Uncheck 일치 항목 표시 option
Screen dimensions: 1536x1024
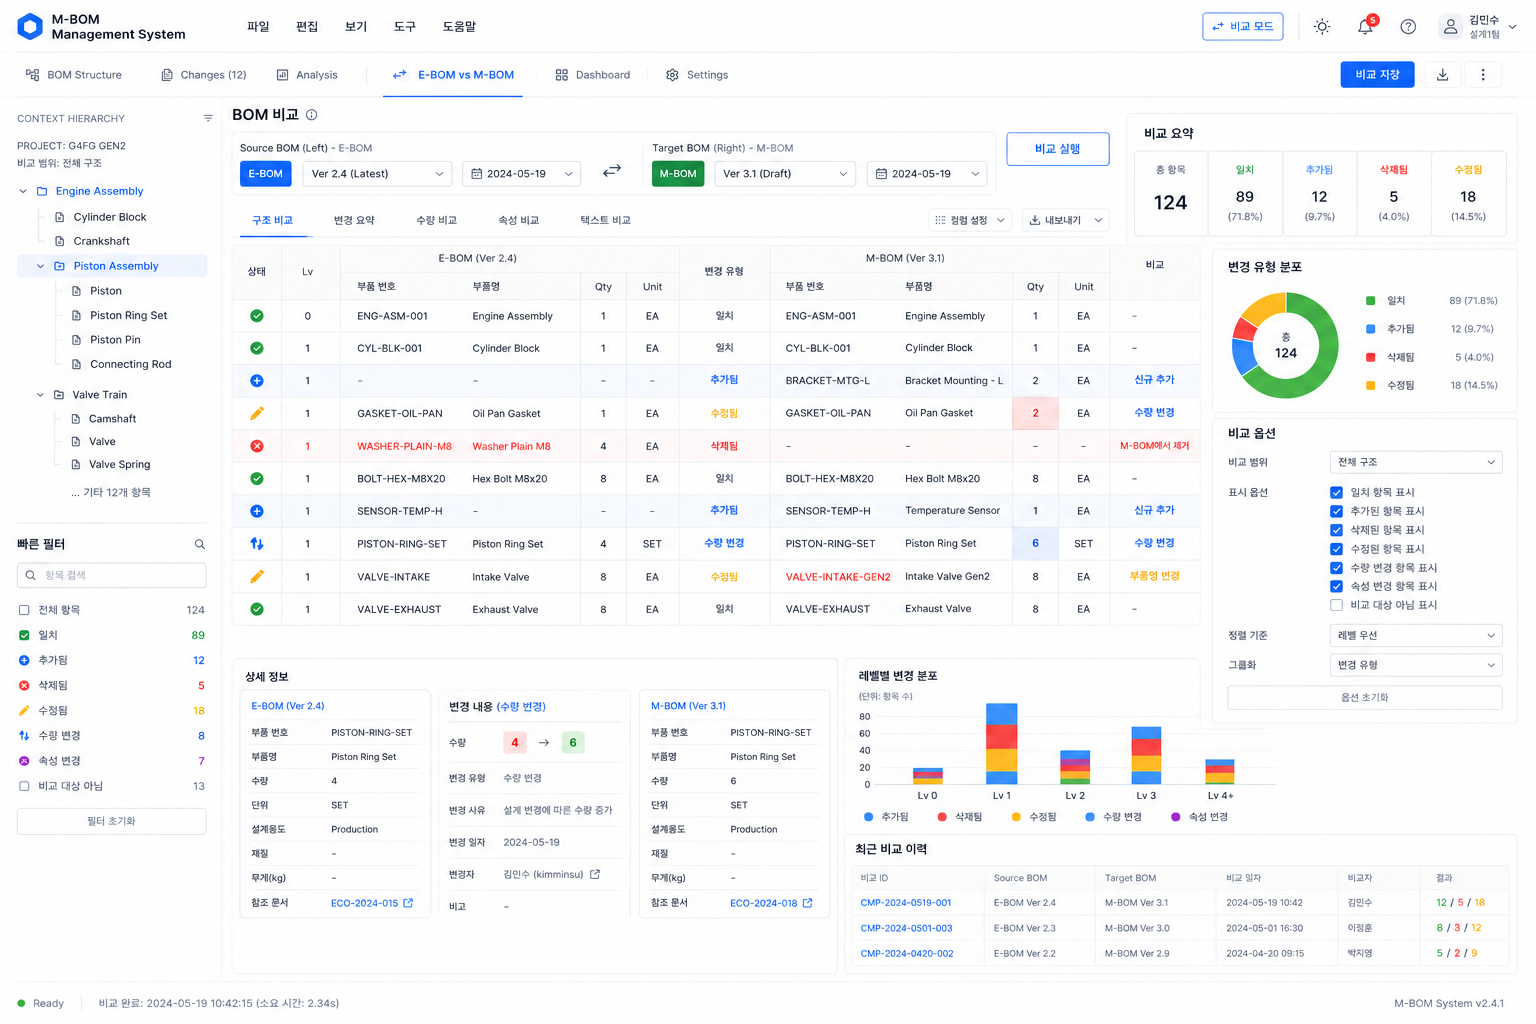(x=1336, y=492)
